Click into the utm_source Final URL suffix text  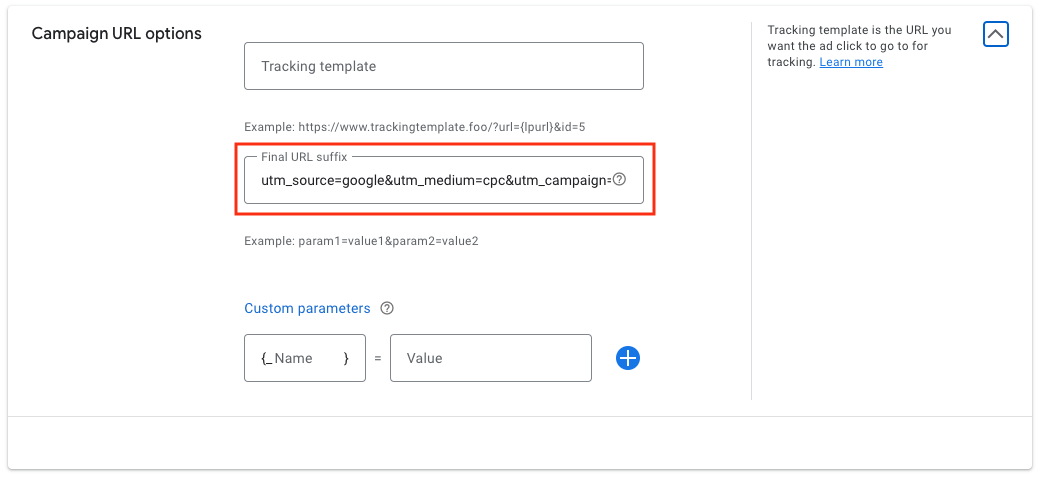click(x=435, y=180)
